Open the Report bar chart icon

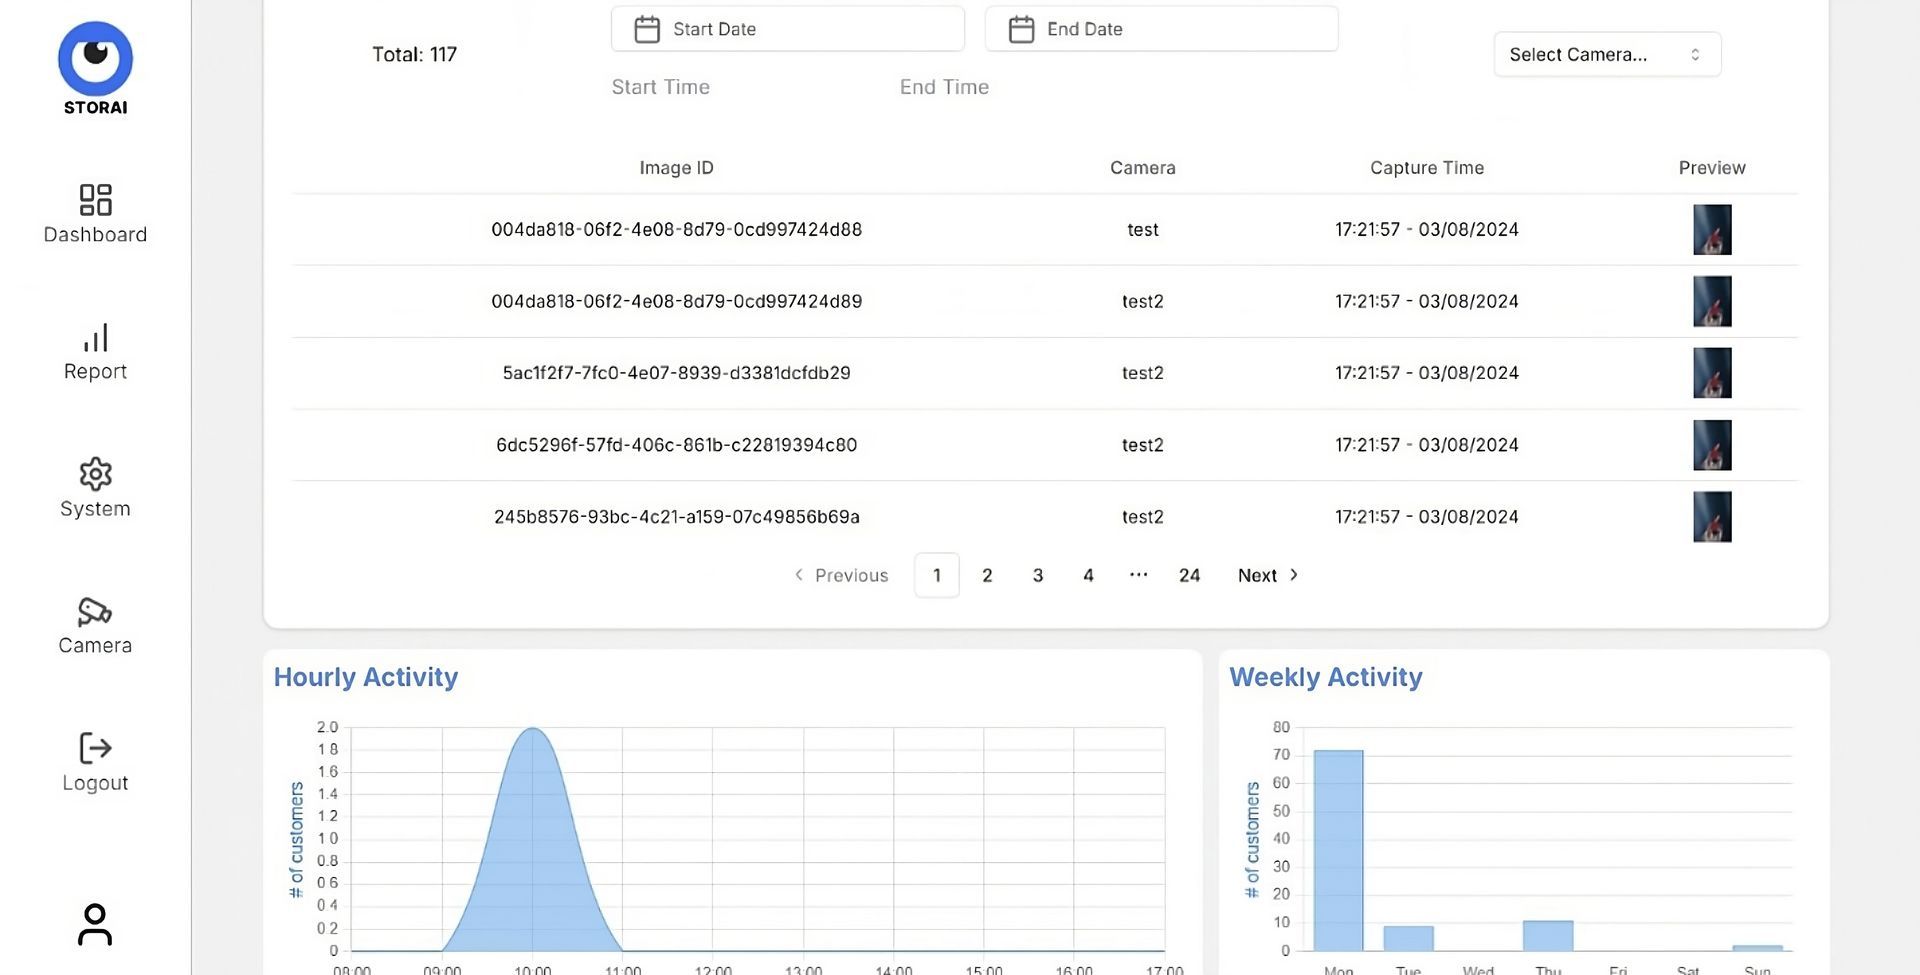tap(95, 337)
